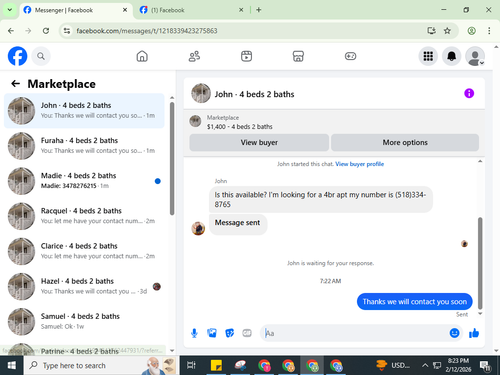
Task: Click the voice clip microphone icon
Action: [194, 333]
